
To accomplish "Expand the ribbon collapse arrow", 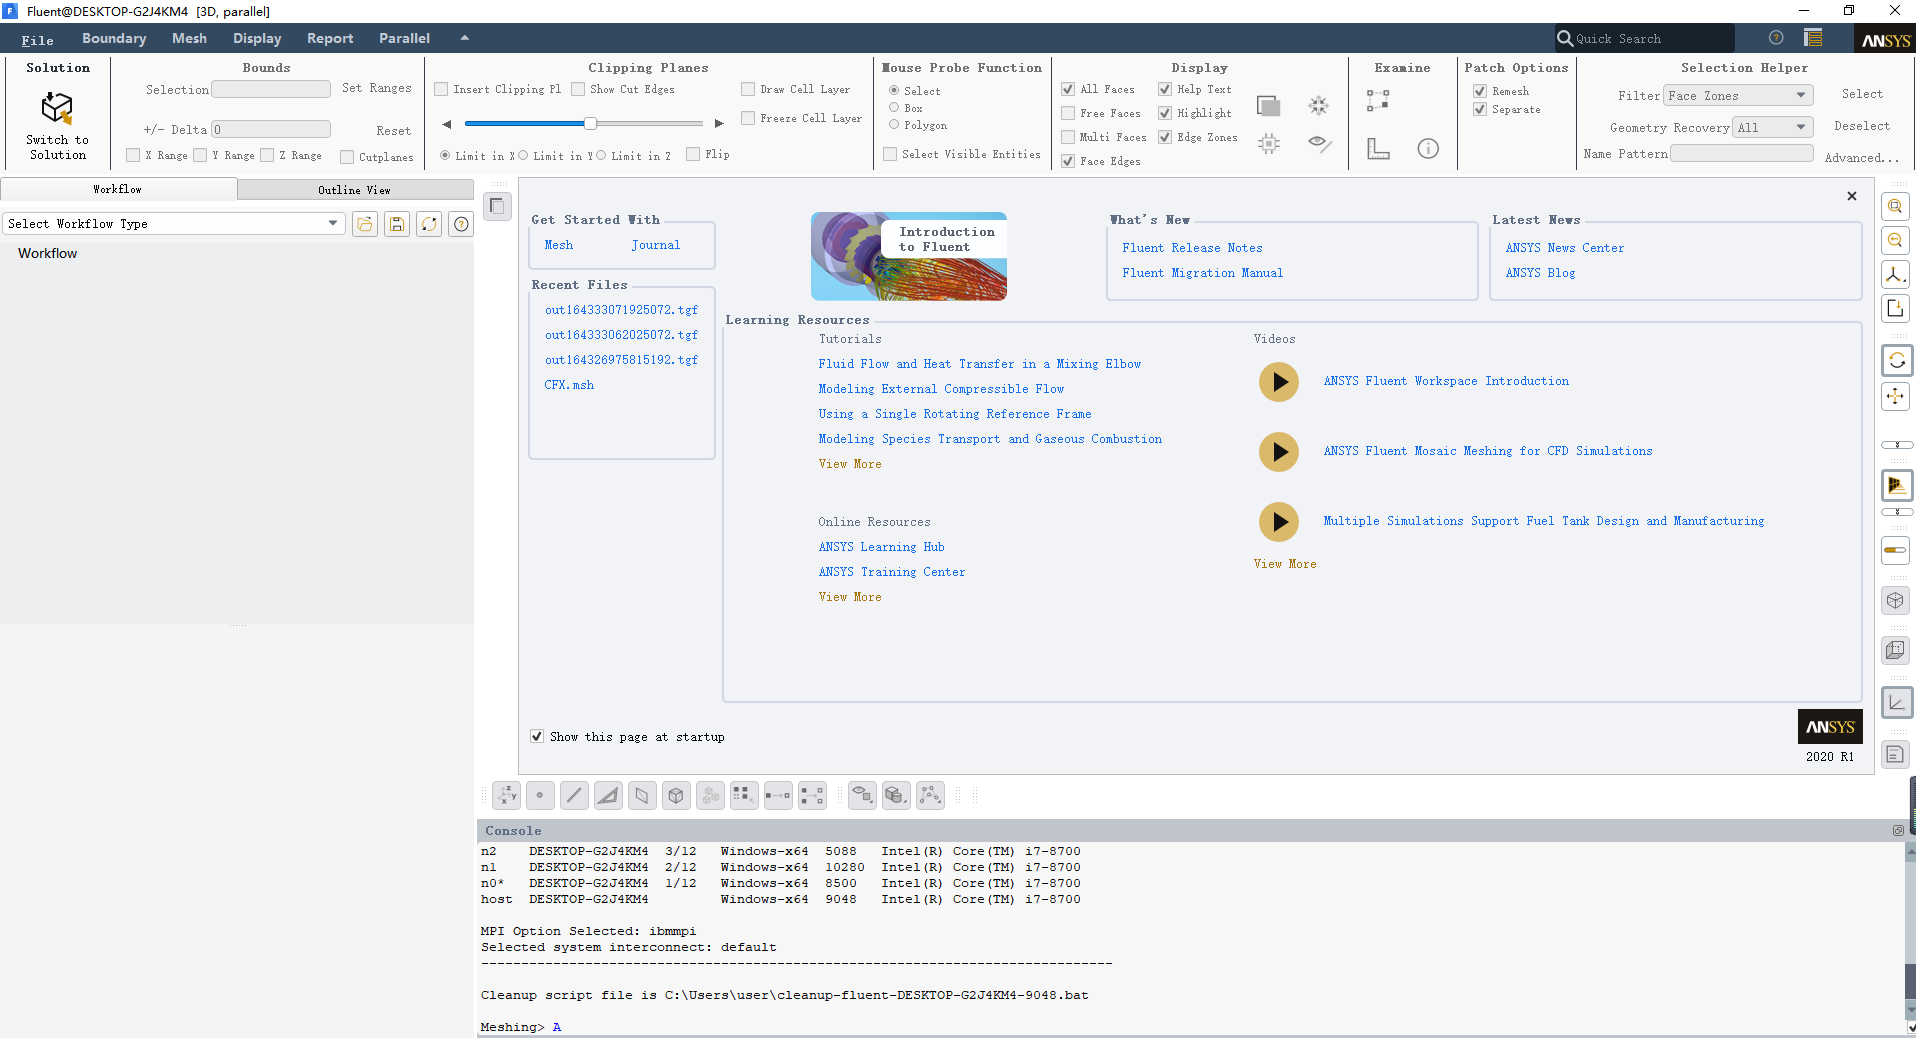I will pos(464,38).
